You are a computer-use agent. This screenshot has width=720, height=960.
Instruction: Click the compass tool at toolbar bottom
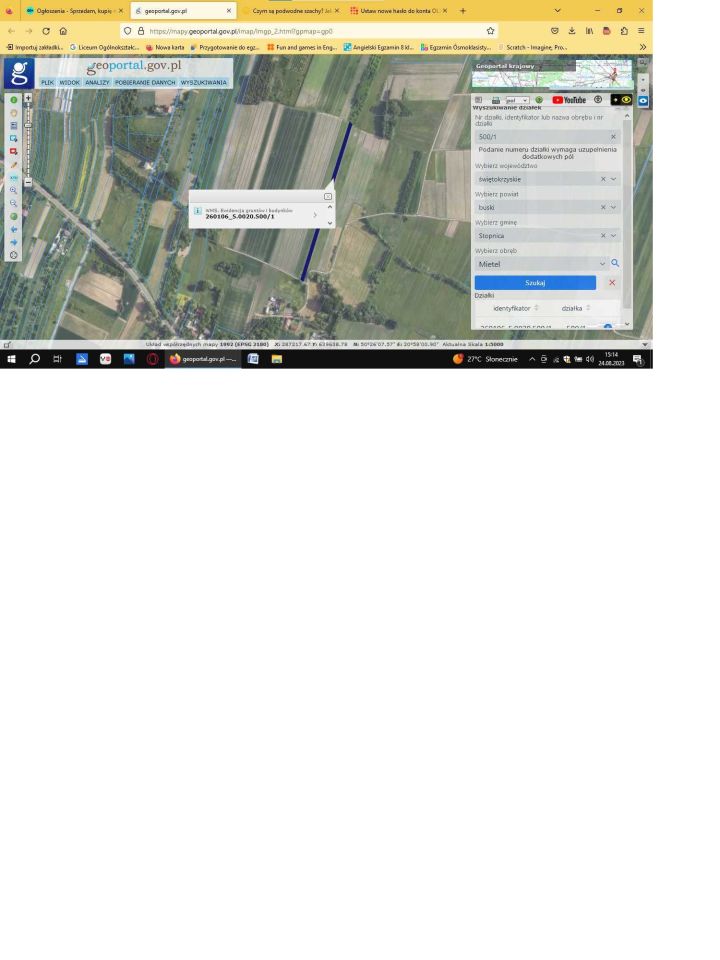point(13,255)
